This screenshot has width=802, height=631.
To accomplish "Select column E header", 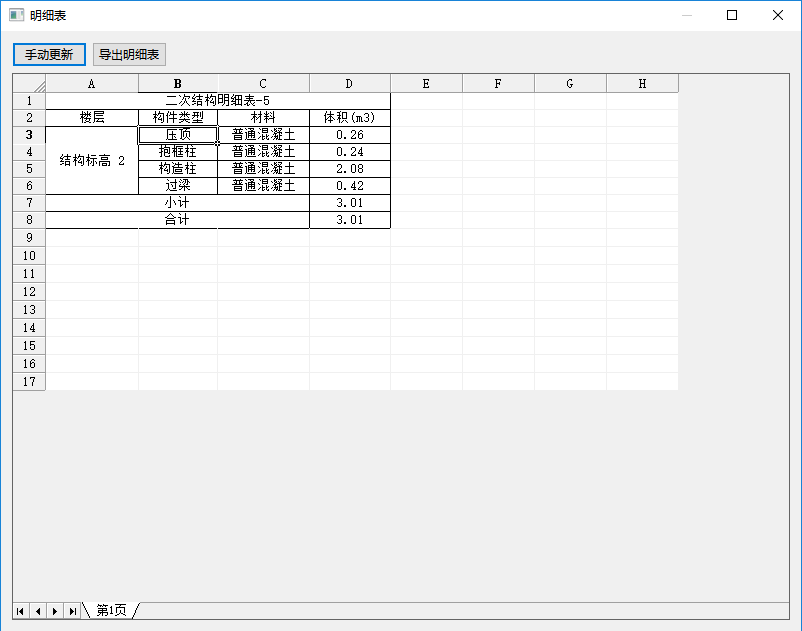I will pos(426,83).
